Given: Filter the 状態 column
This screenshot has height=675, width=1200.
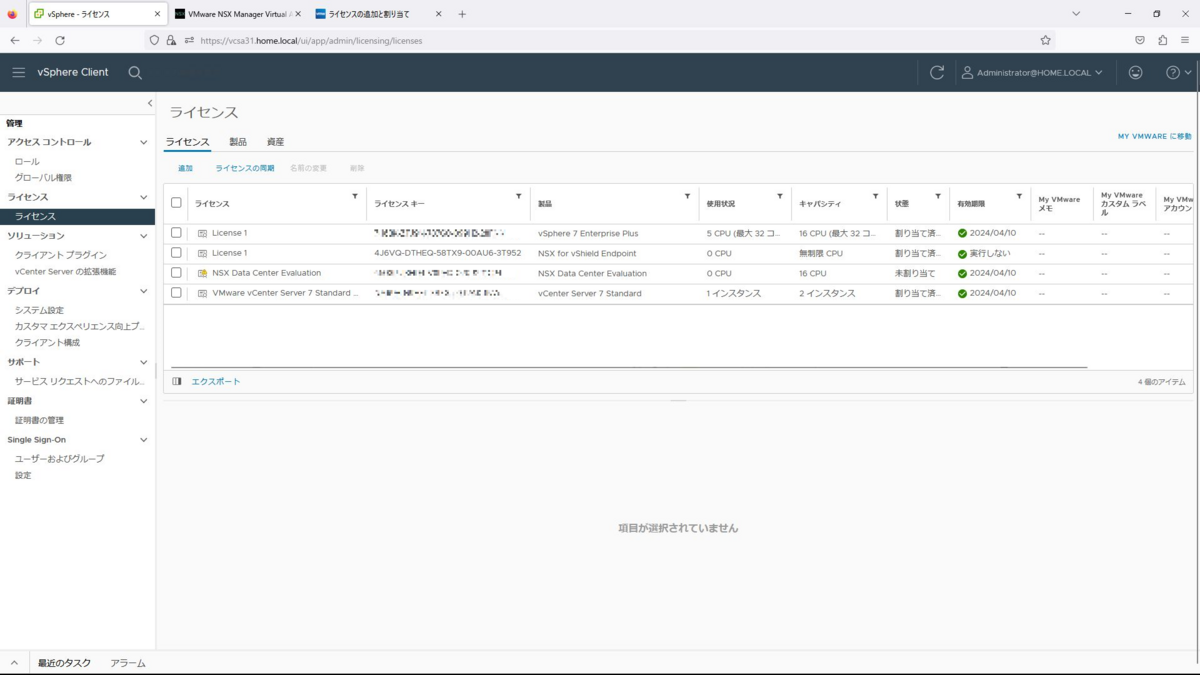Looking at the screenshot, I should point(938,196).
